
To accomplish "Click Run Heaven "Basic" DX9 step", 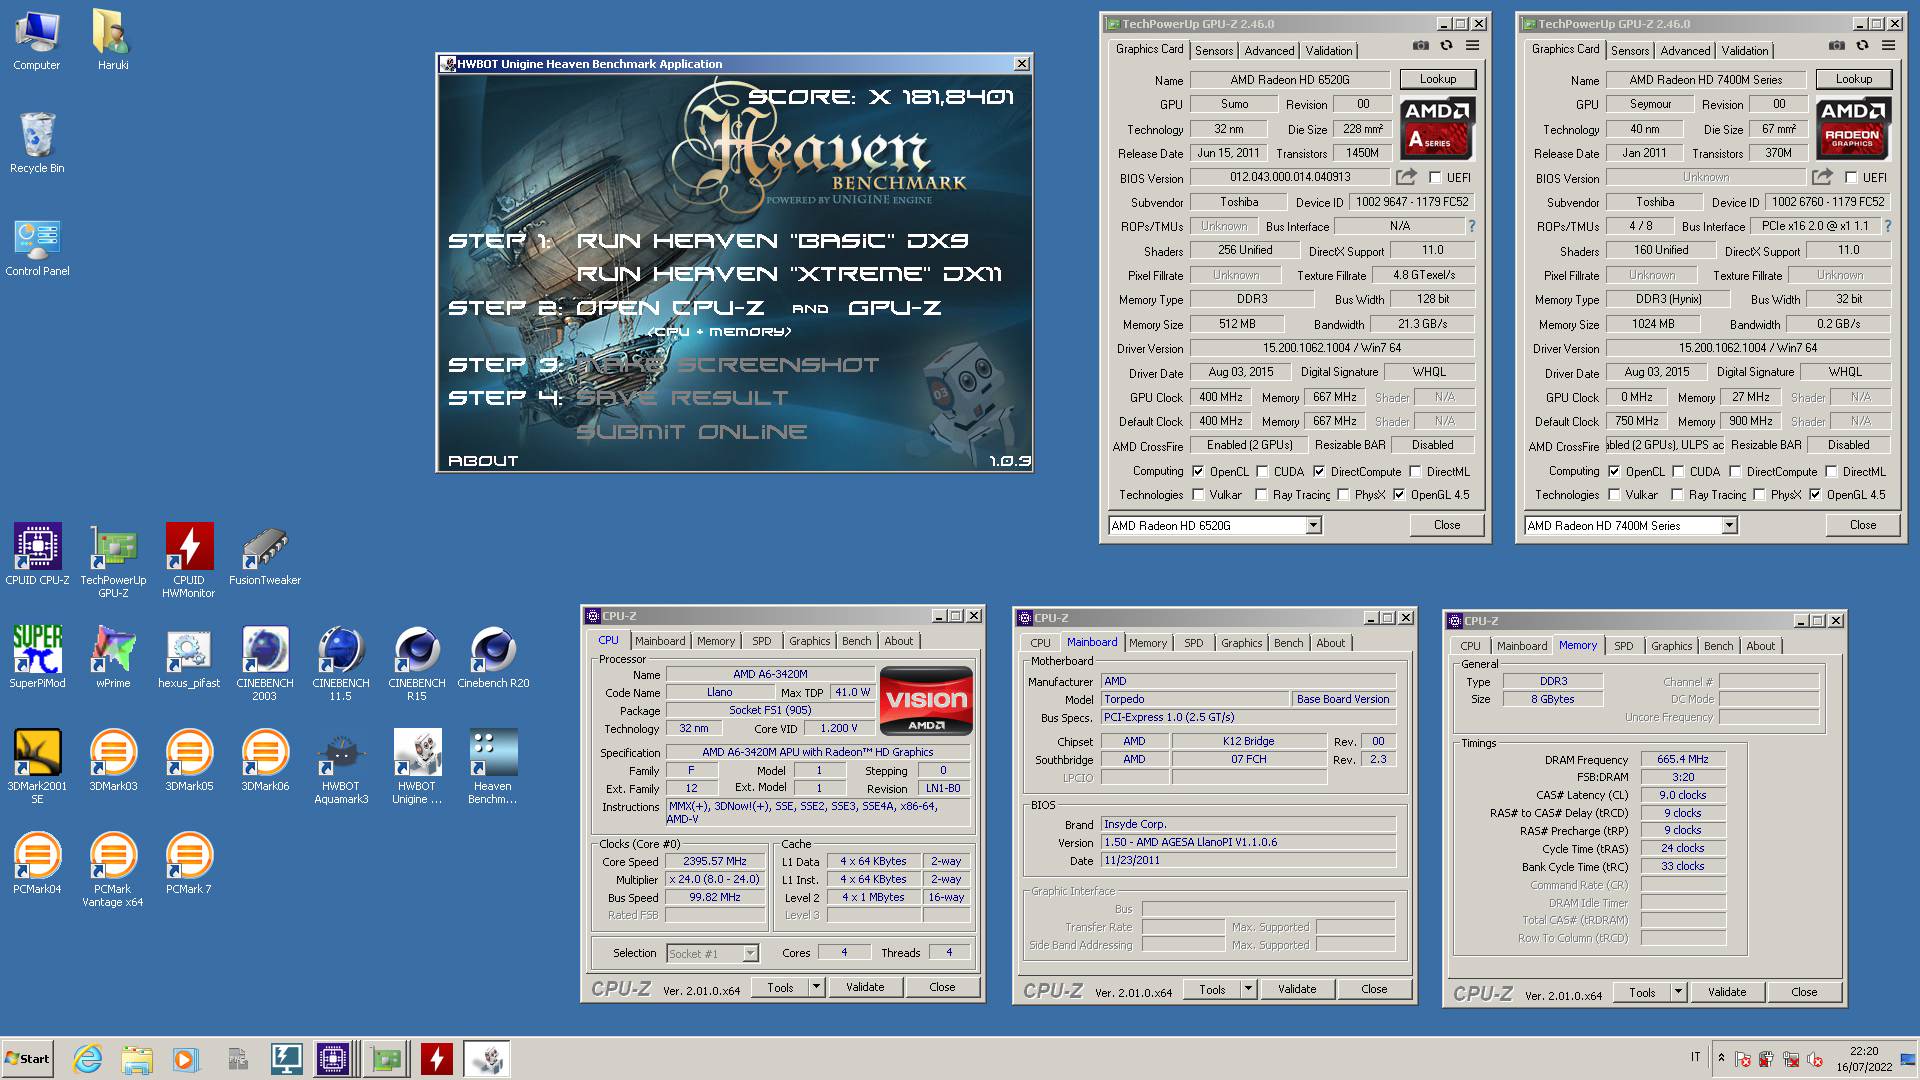I will tap(772, 241).
